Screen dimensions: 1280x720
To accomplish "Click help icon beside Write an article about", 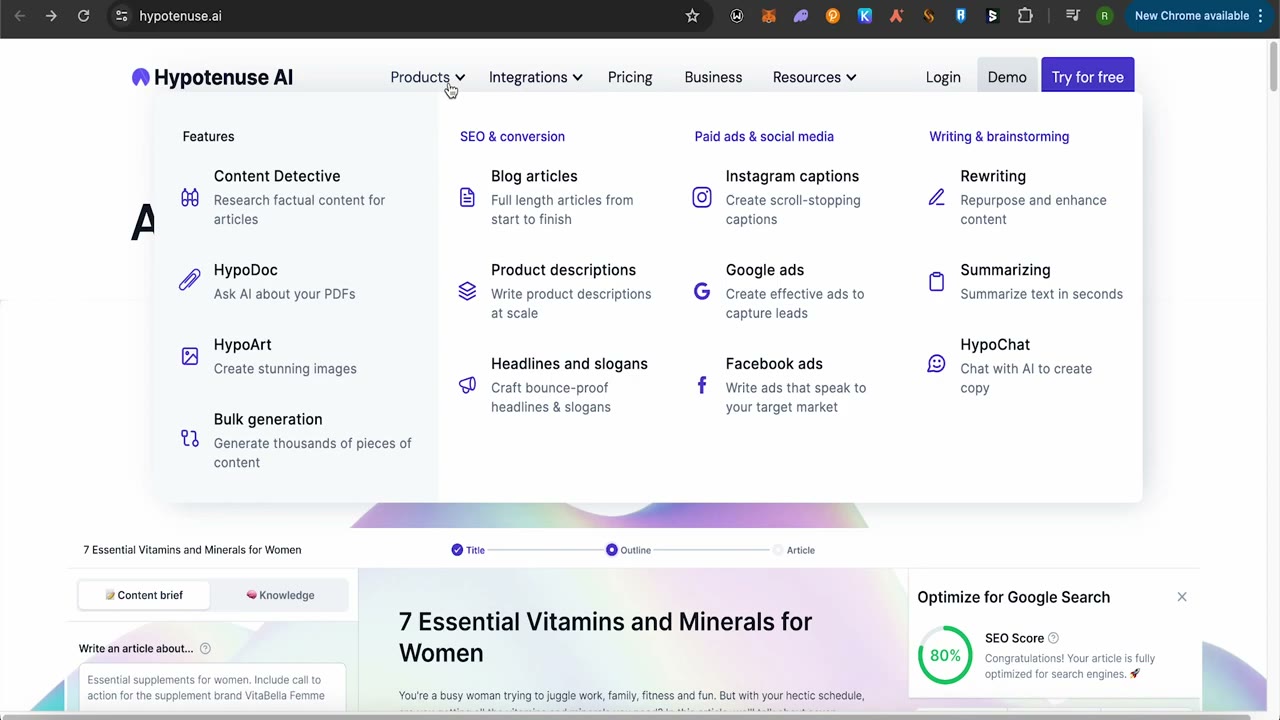I will point(205,648).
